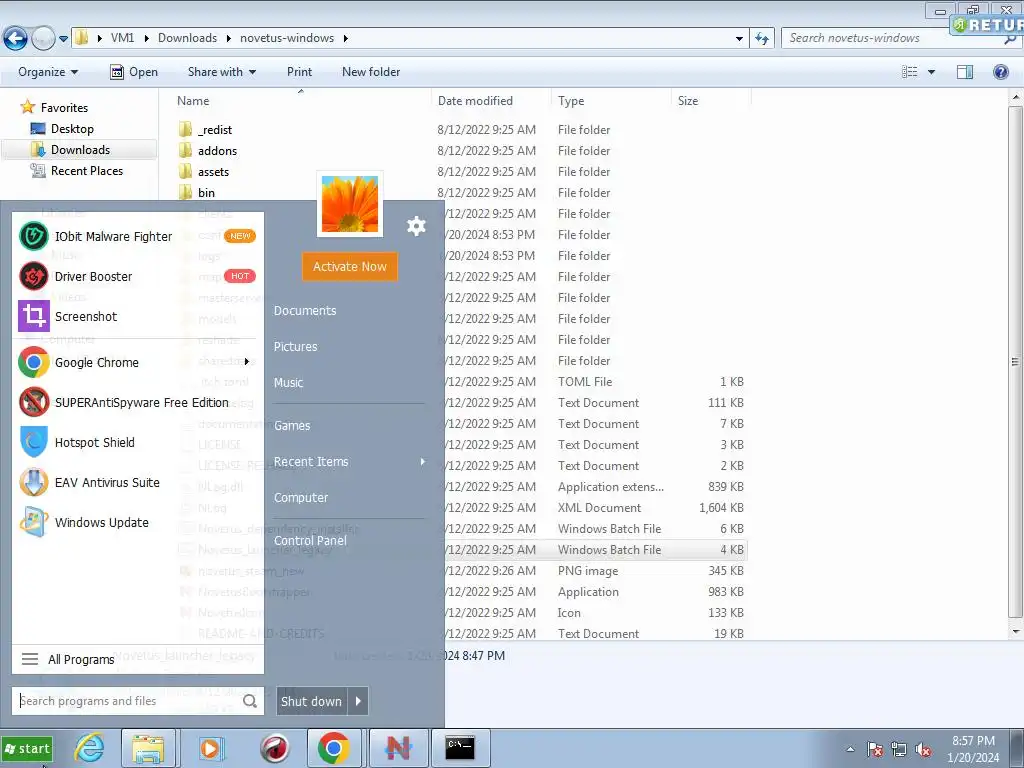Select the assets folder
The height and width of the screenshot is (768, 1024).
213,172
